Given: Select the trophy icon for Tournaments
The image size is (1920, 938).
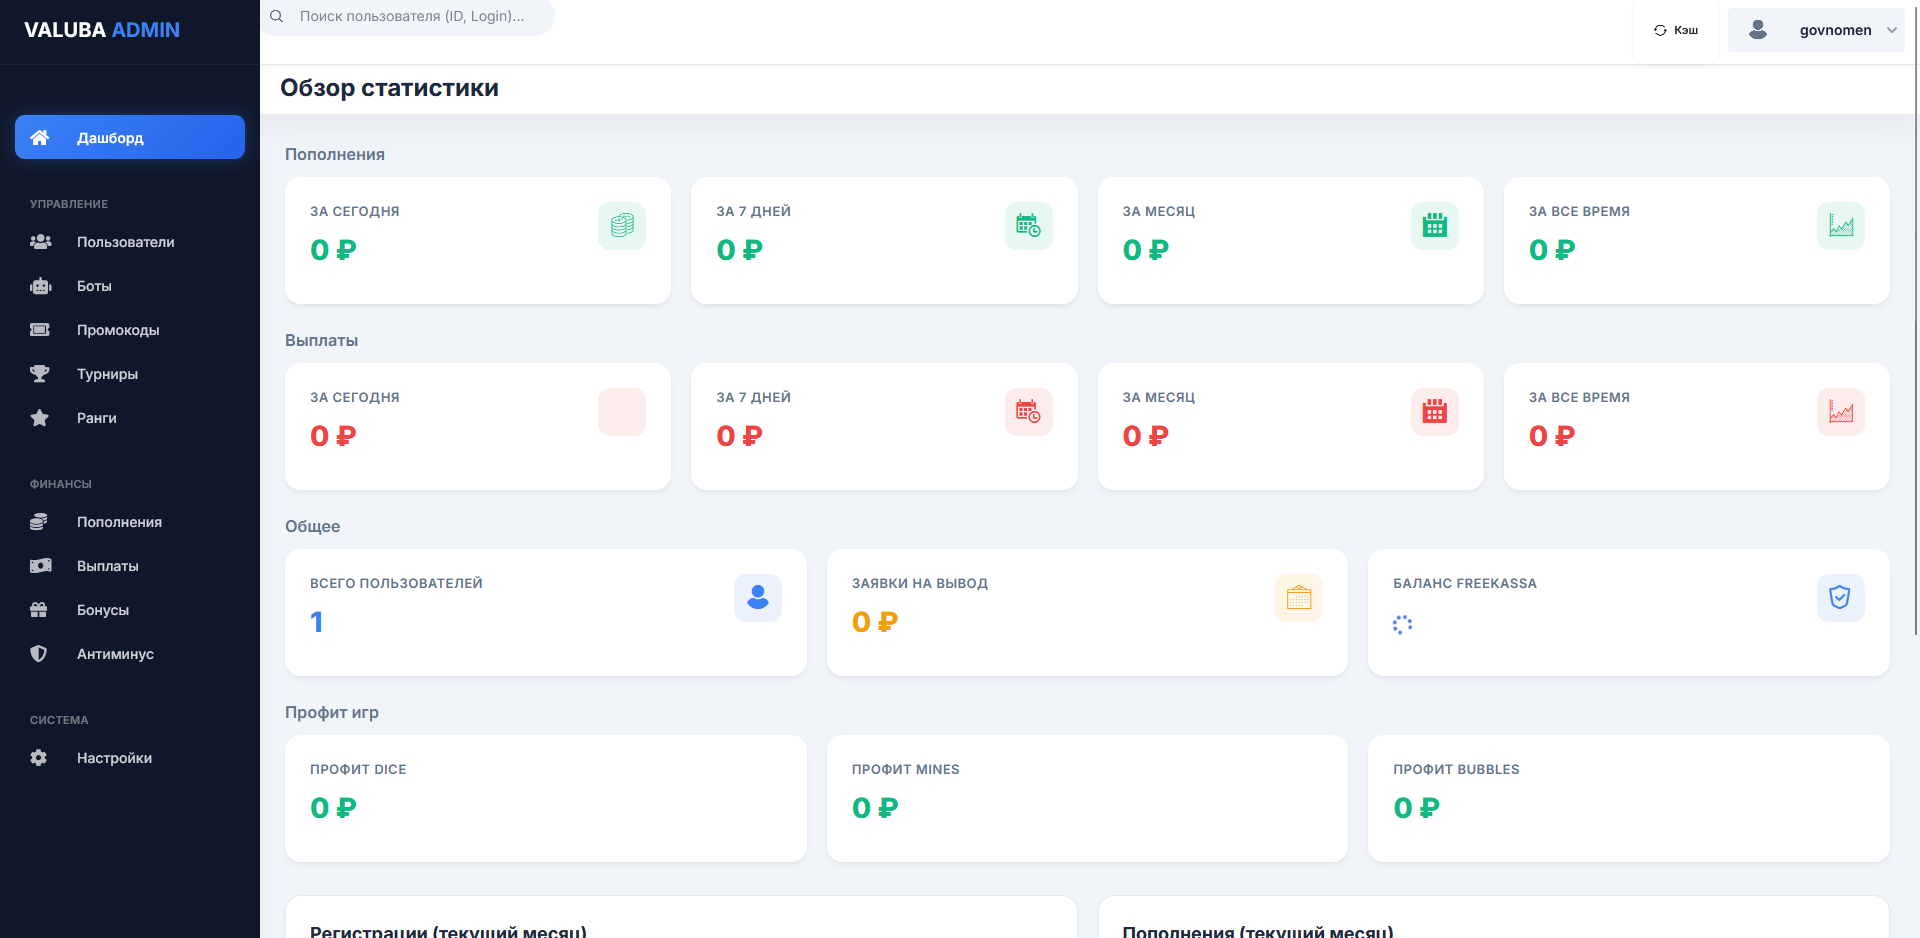Looking at the screenshot, I should coord(40,374).
